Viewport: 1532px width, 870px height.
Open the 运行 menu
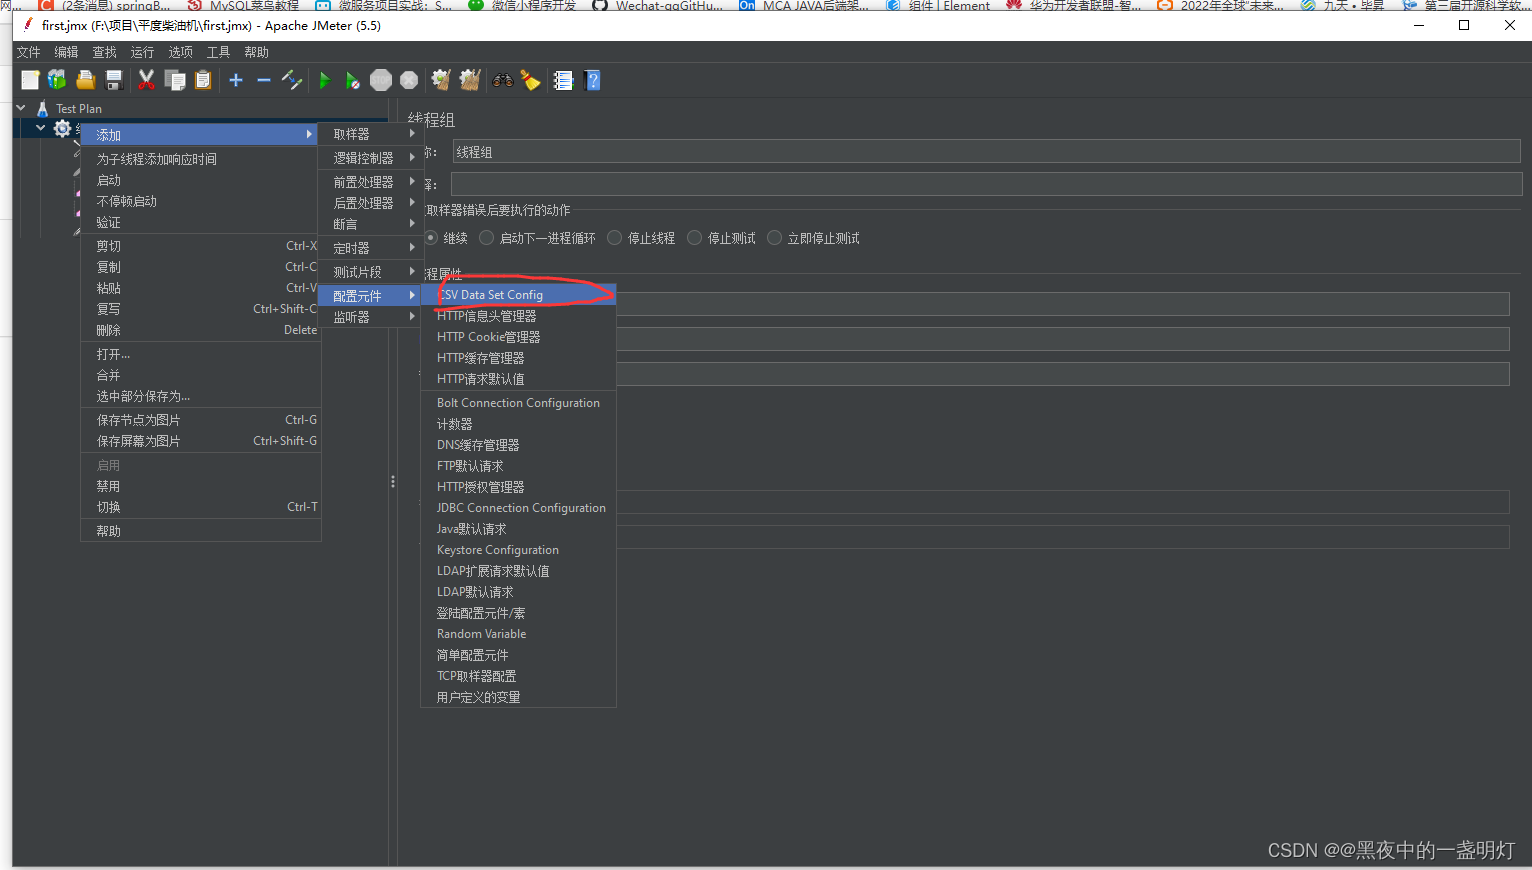(x=143, y=52)
